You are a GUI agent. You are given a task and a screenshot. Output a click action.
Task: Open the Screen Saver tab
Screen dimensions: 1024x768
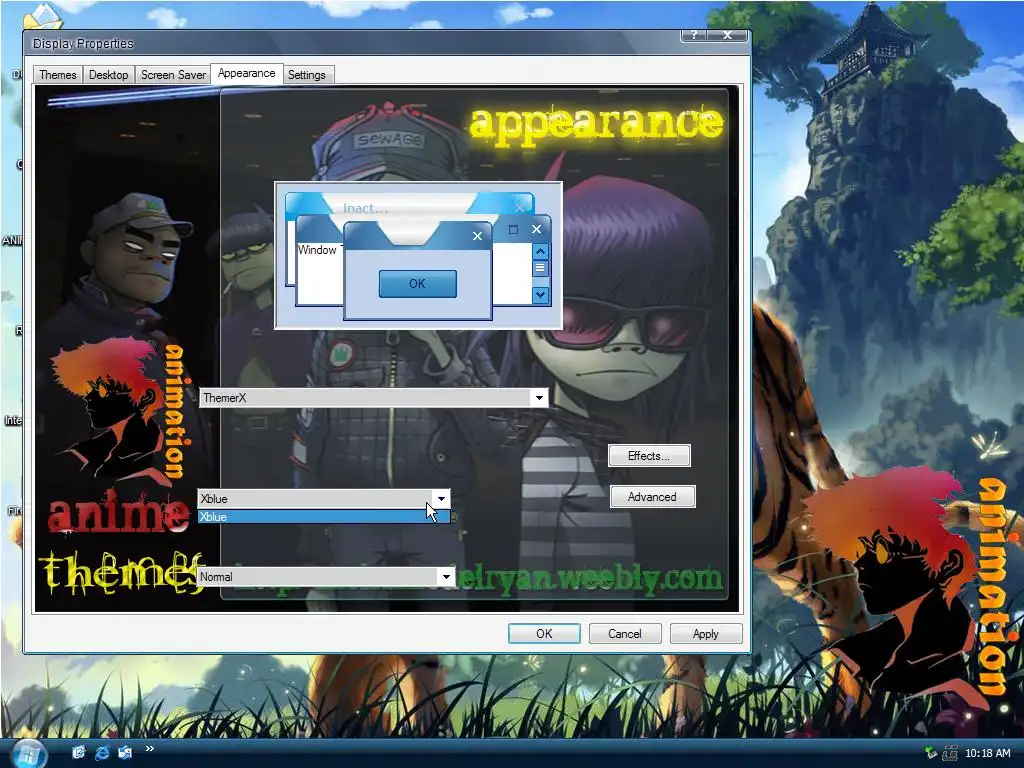(x=173, y=75)
